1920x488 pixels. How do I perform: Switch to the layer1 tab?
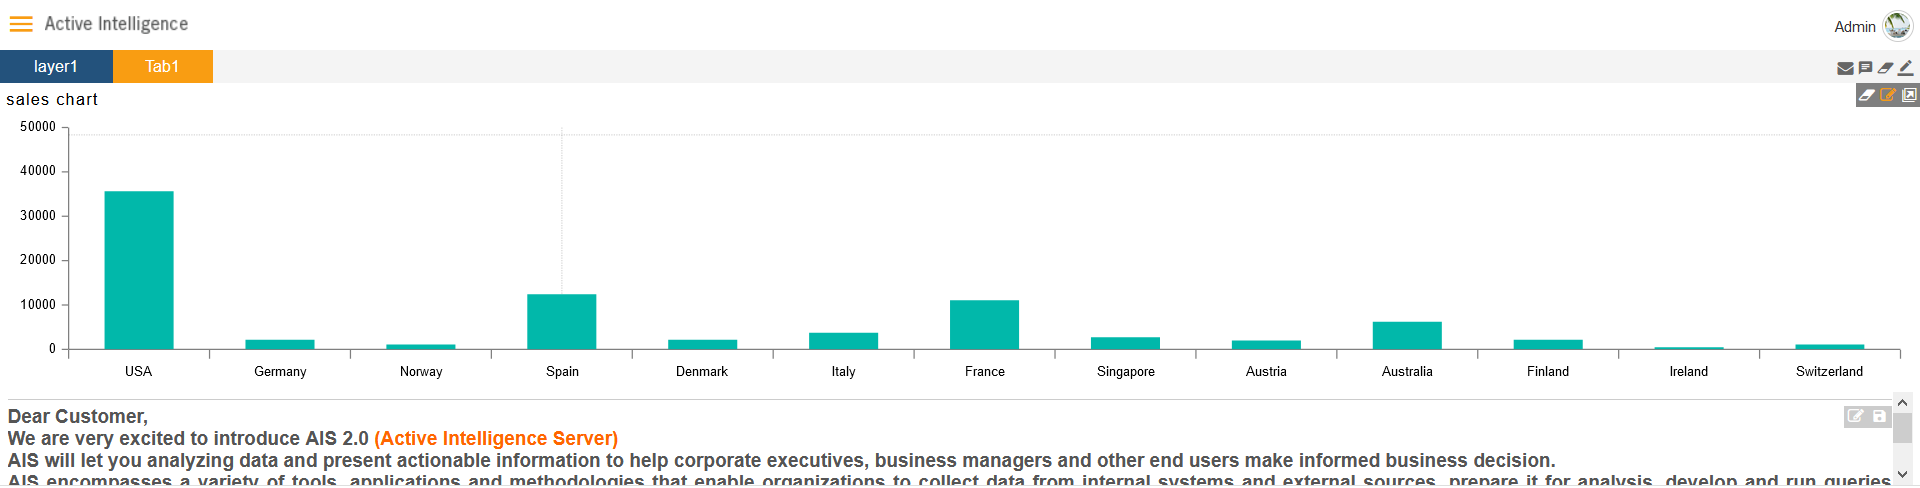[x=56, y=66]
